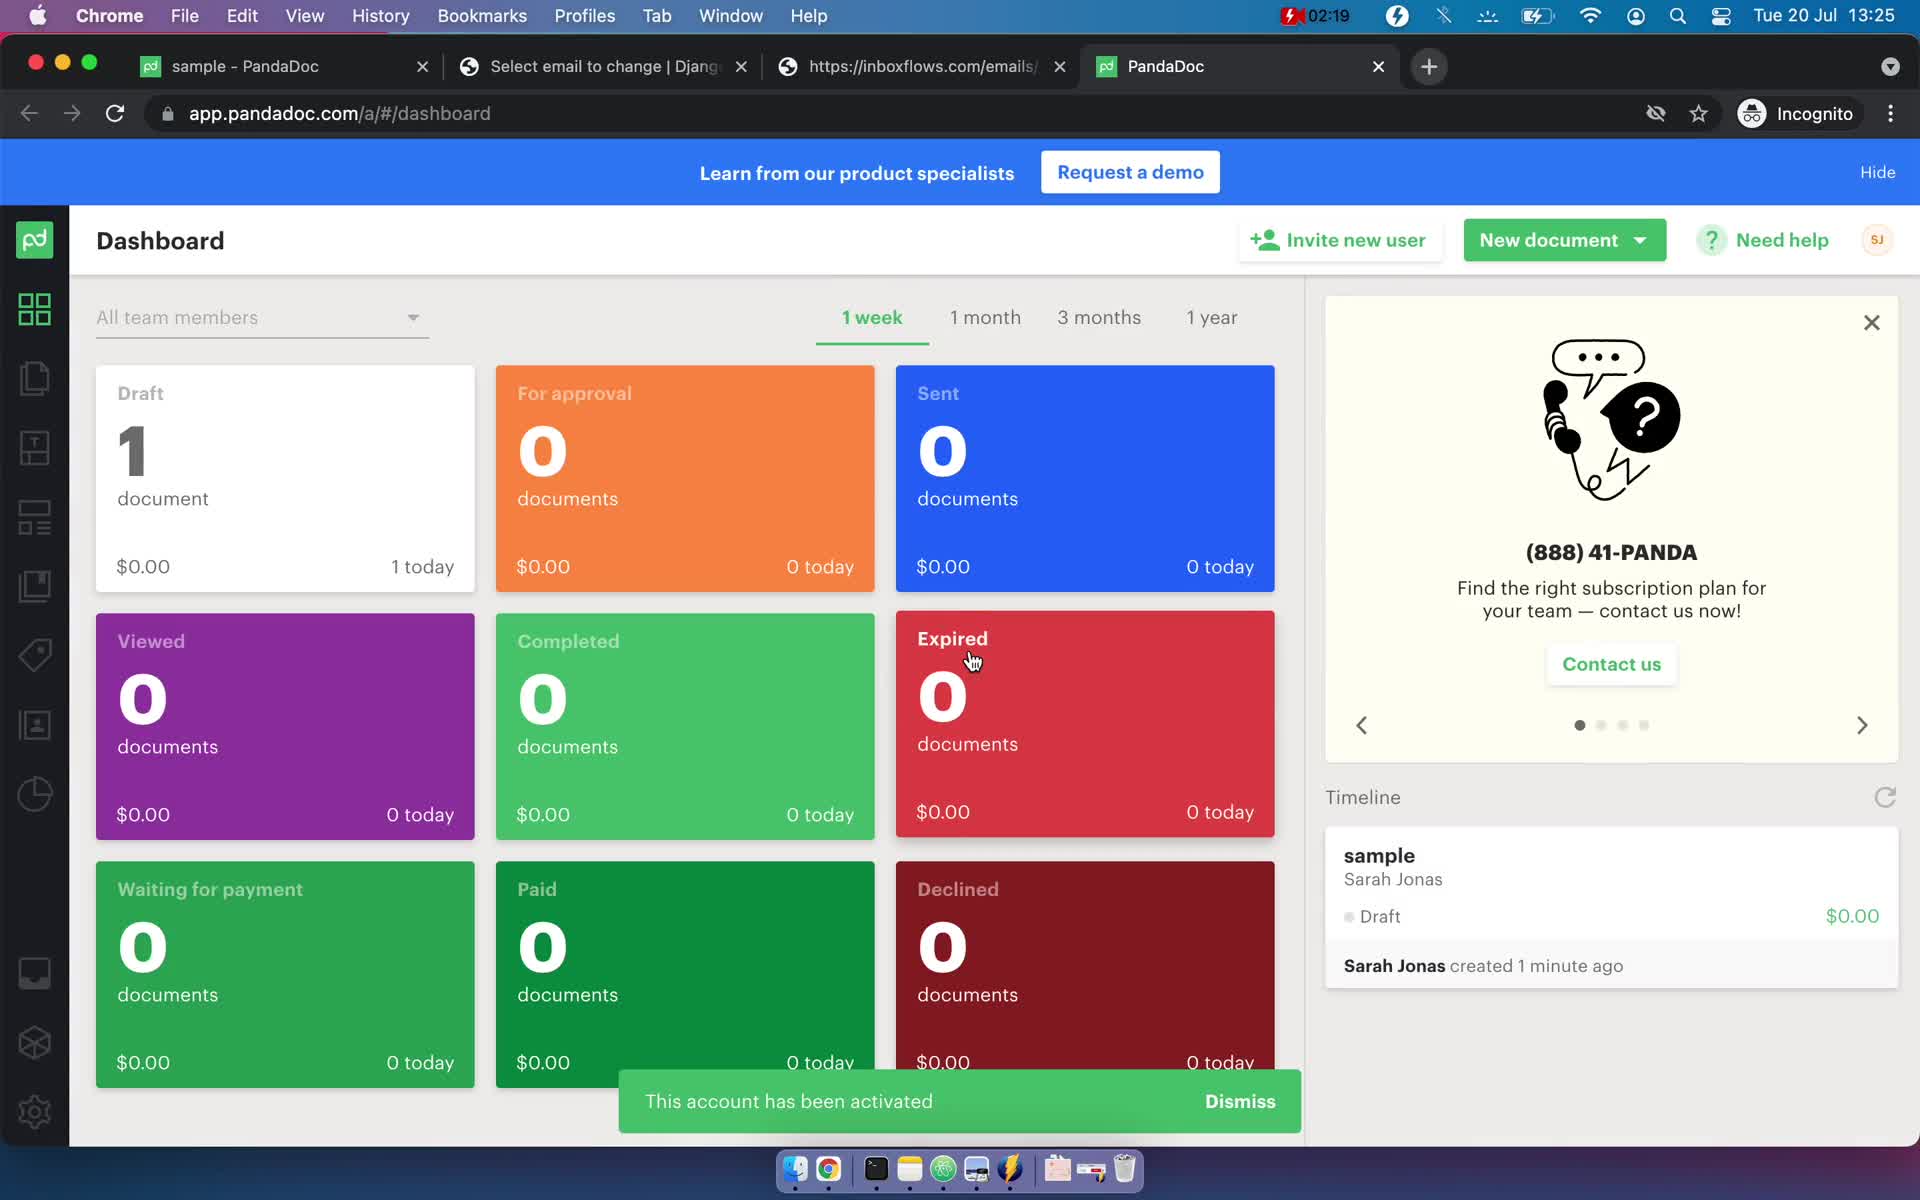This screenshot has width=1920, height=1200.
Task: Open the Draft documents card
Action: (x=285, y=478)
